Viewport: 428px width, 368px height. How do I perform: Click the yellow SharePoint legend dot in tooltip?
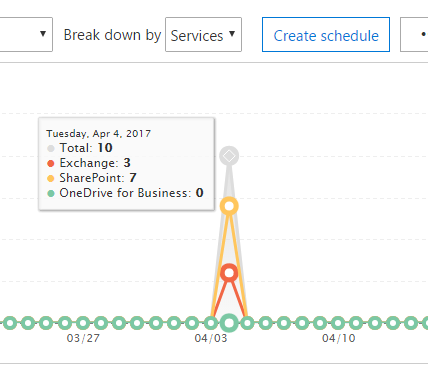[51, 178]
